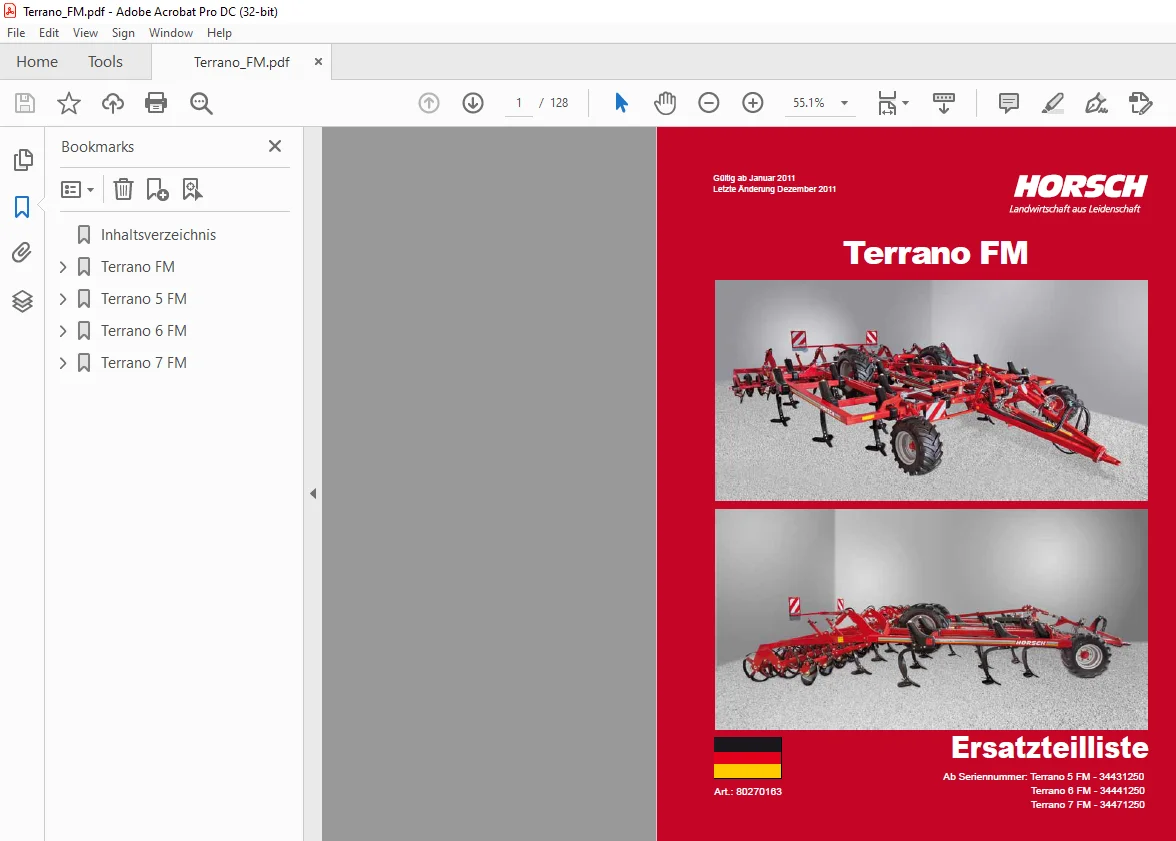Open the Inhaltsverzeichnis bookmark

click(x=158, y=235)
